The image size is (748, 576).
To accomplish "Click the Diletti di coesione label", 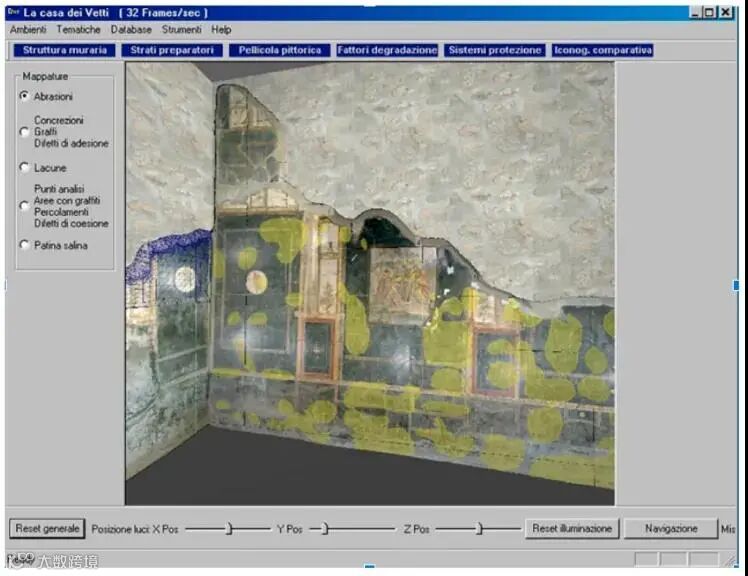I will (x=71, y=223).
